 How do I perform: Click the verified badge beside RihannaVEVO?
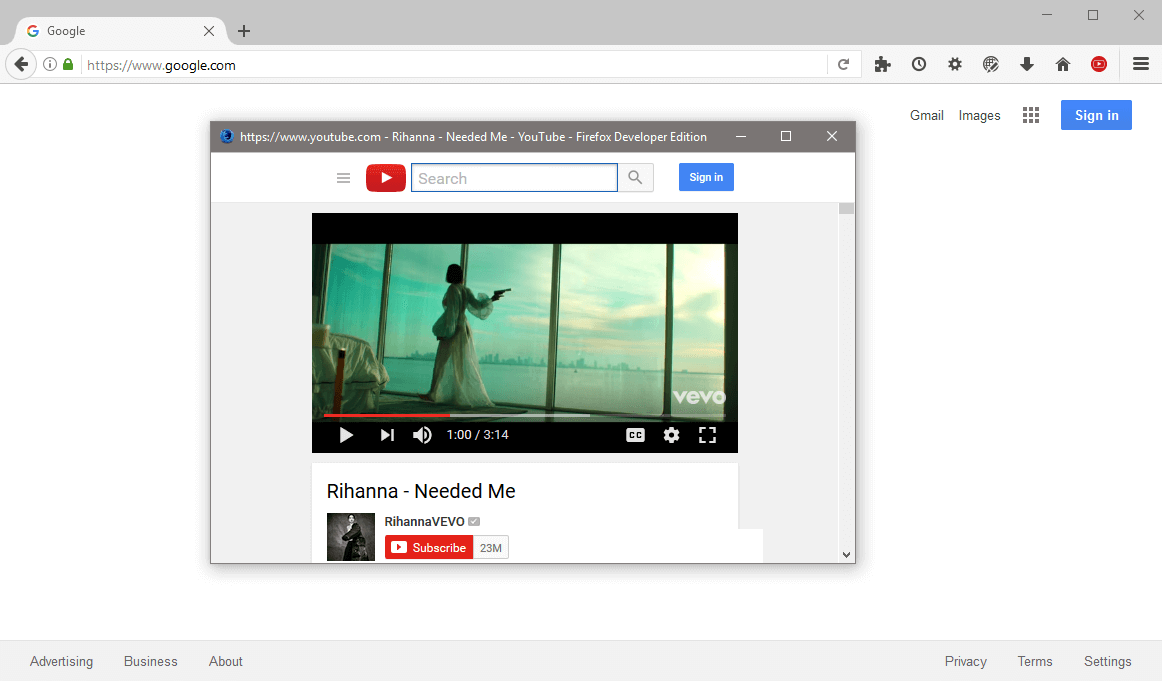pos(474,522)
